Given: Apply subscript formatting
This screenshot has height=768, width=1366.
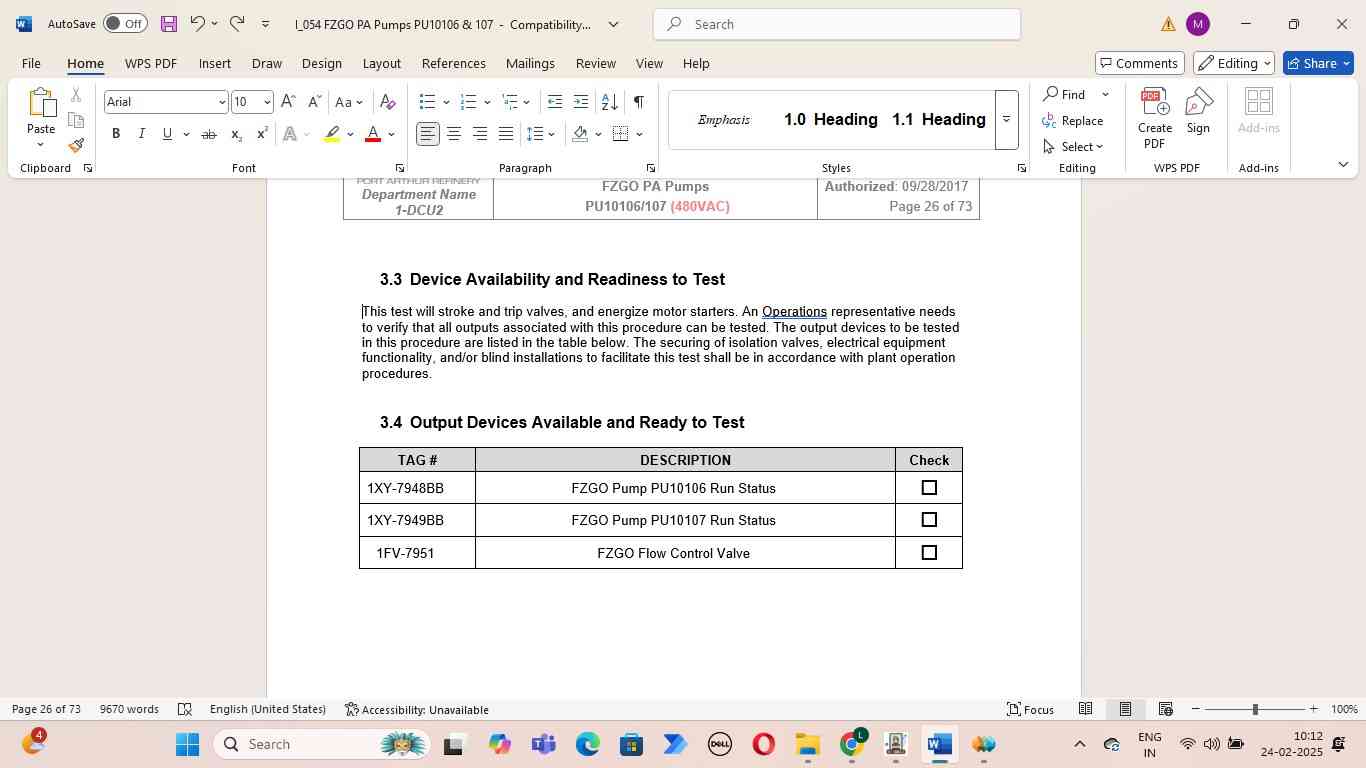Looking at the screenshot, I should point(236,134).
